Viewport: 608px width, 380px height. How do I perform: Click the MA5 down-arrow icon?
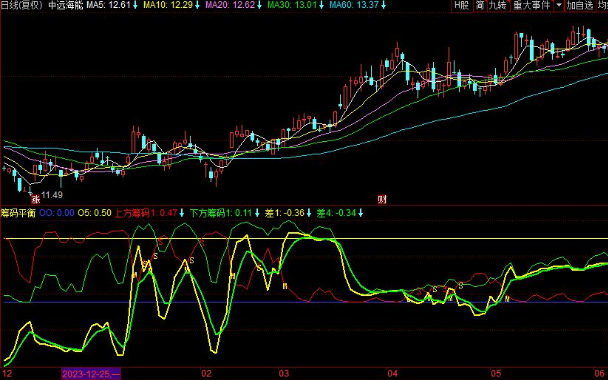pos(135,5)
